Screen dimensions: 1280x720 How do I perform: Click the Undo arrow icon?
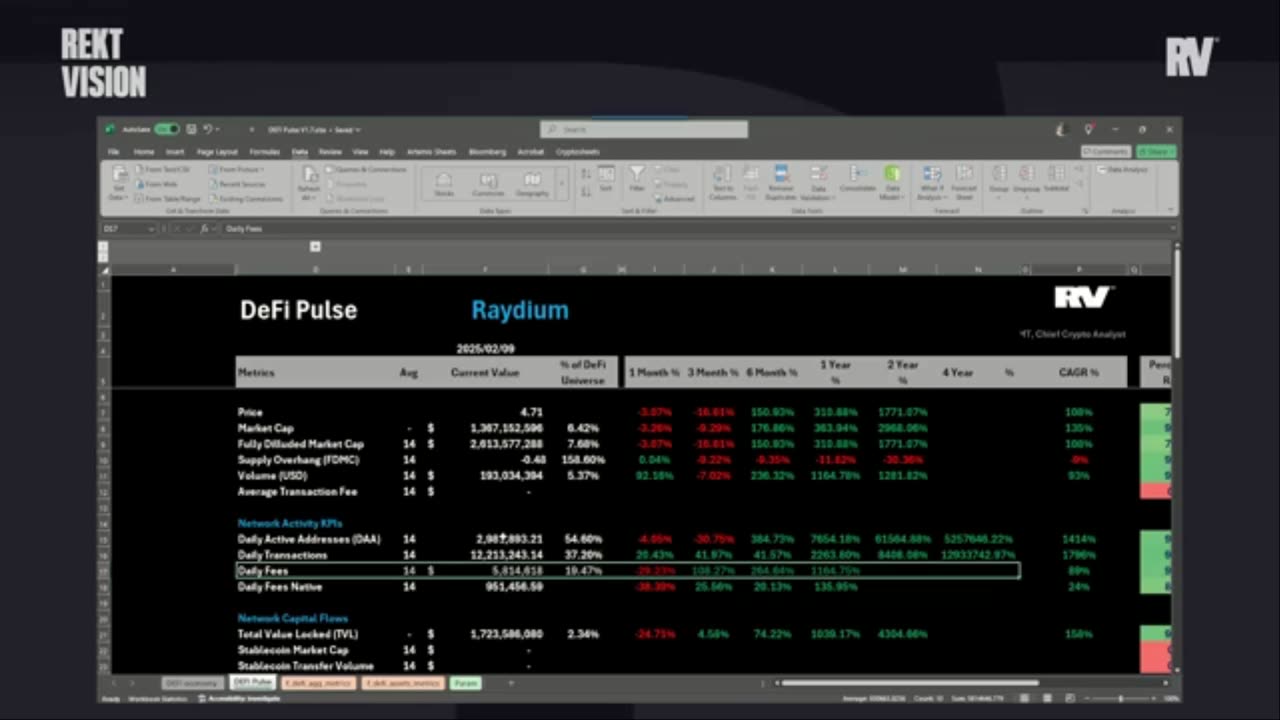click(x=207, y=129)
